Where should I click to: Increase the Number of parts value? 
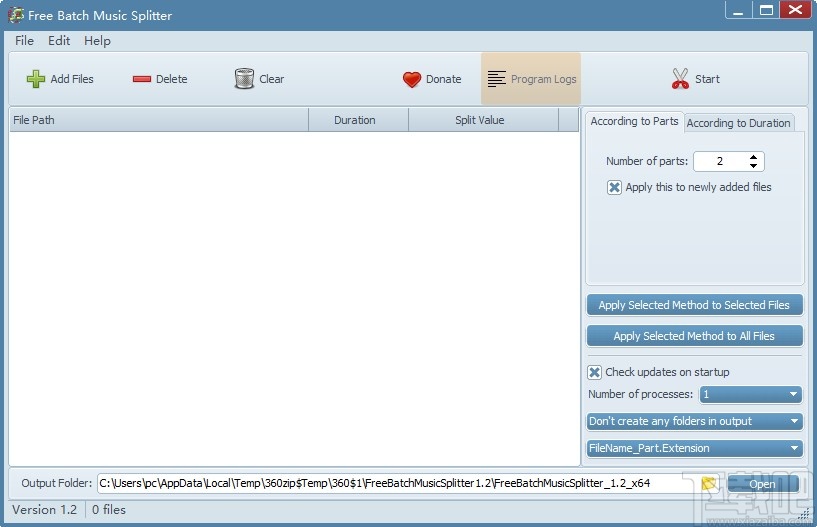click(x=753, y=157)
